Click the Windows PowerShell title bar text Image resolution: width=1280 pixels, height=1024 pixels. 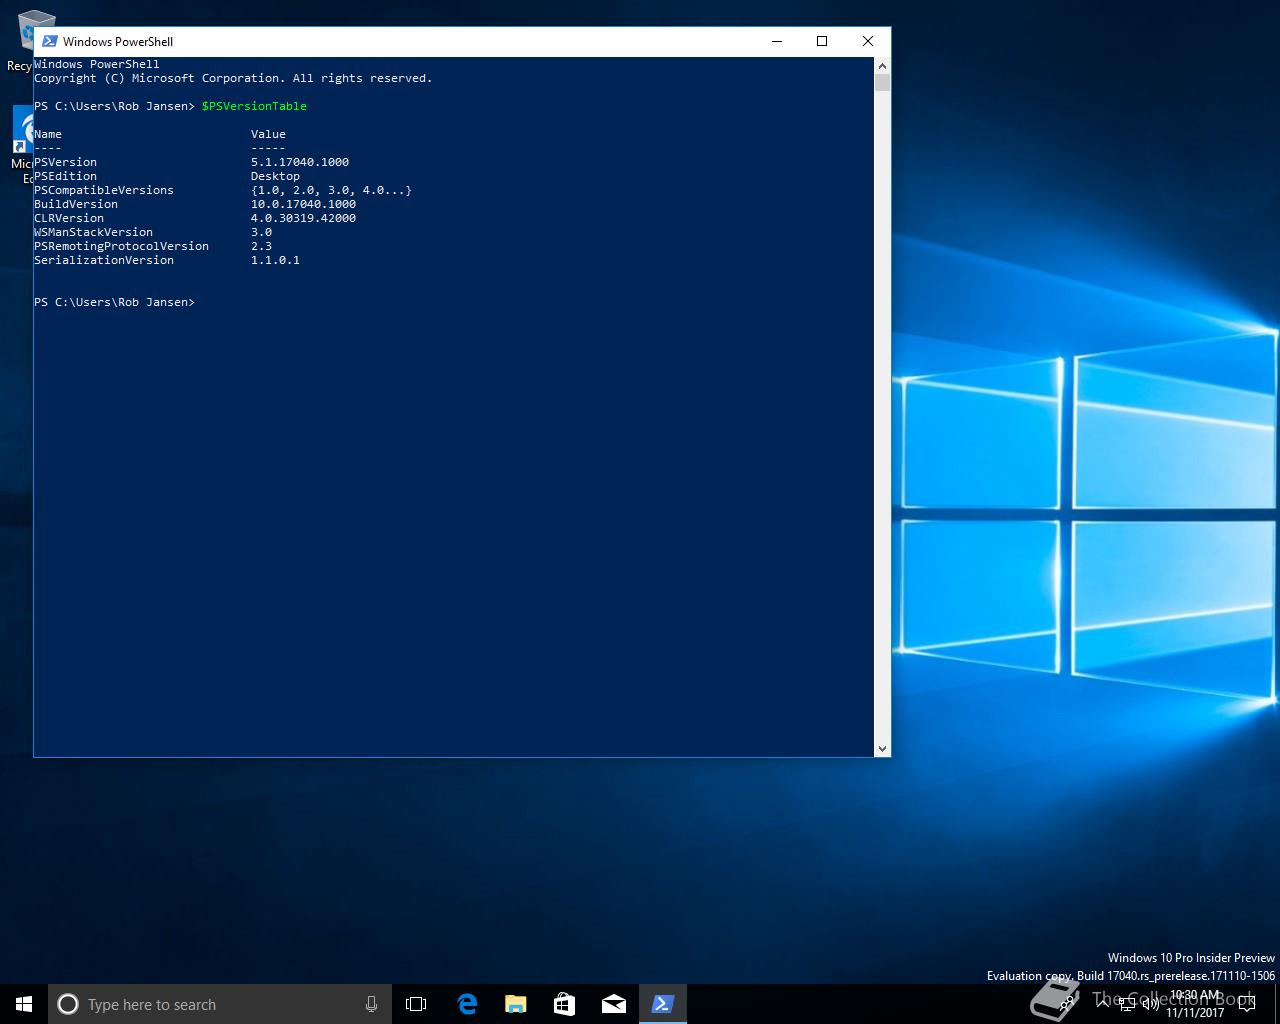pyautogui.click(x=118, y=41)
